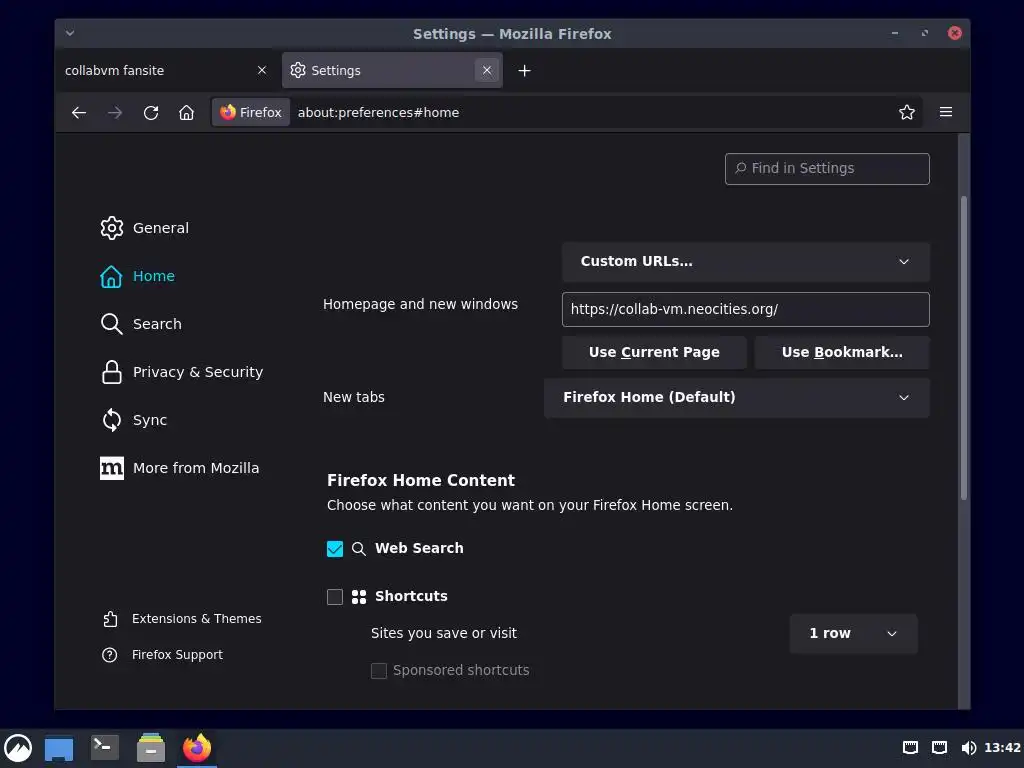The image size is (1024, 768).
Task: Open the volume control in system tray
Action: [968, 748]
